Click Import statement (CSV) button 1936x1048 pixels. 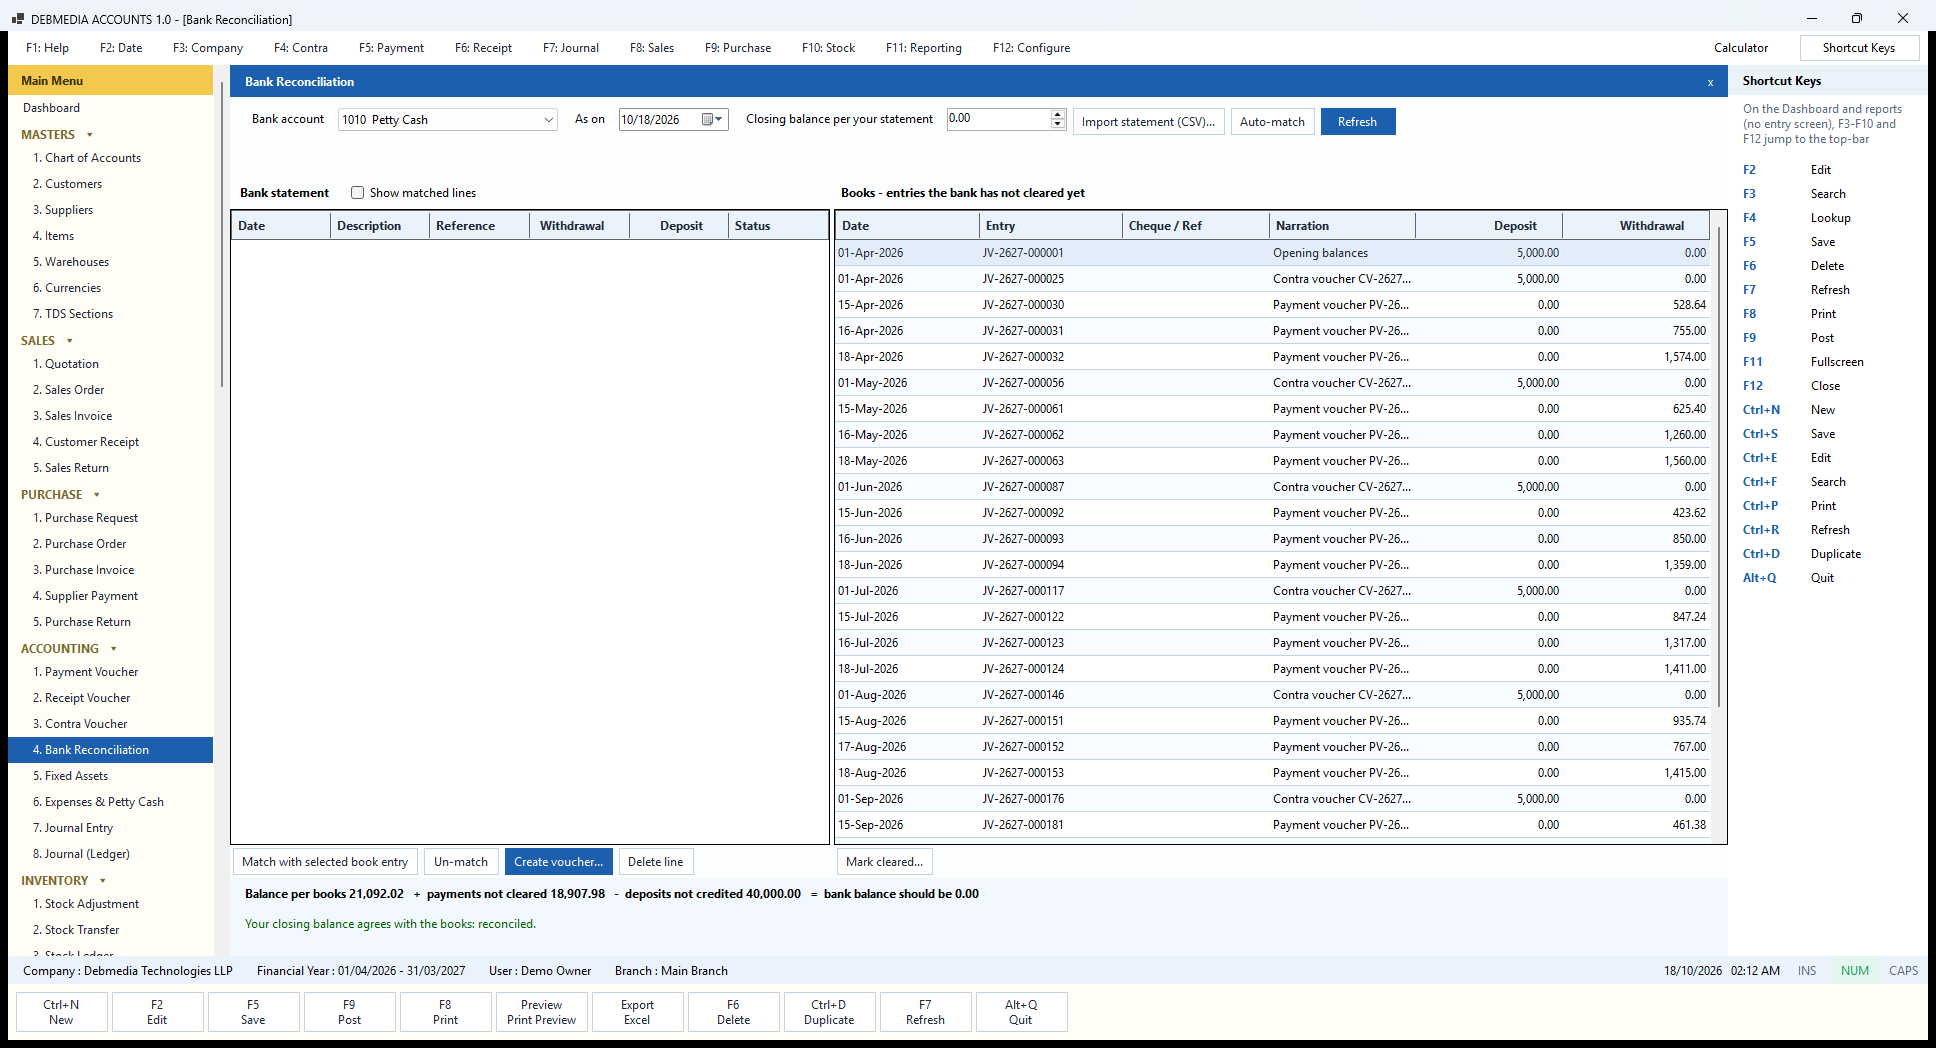[1148, 122]
